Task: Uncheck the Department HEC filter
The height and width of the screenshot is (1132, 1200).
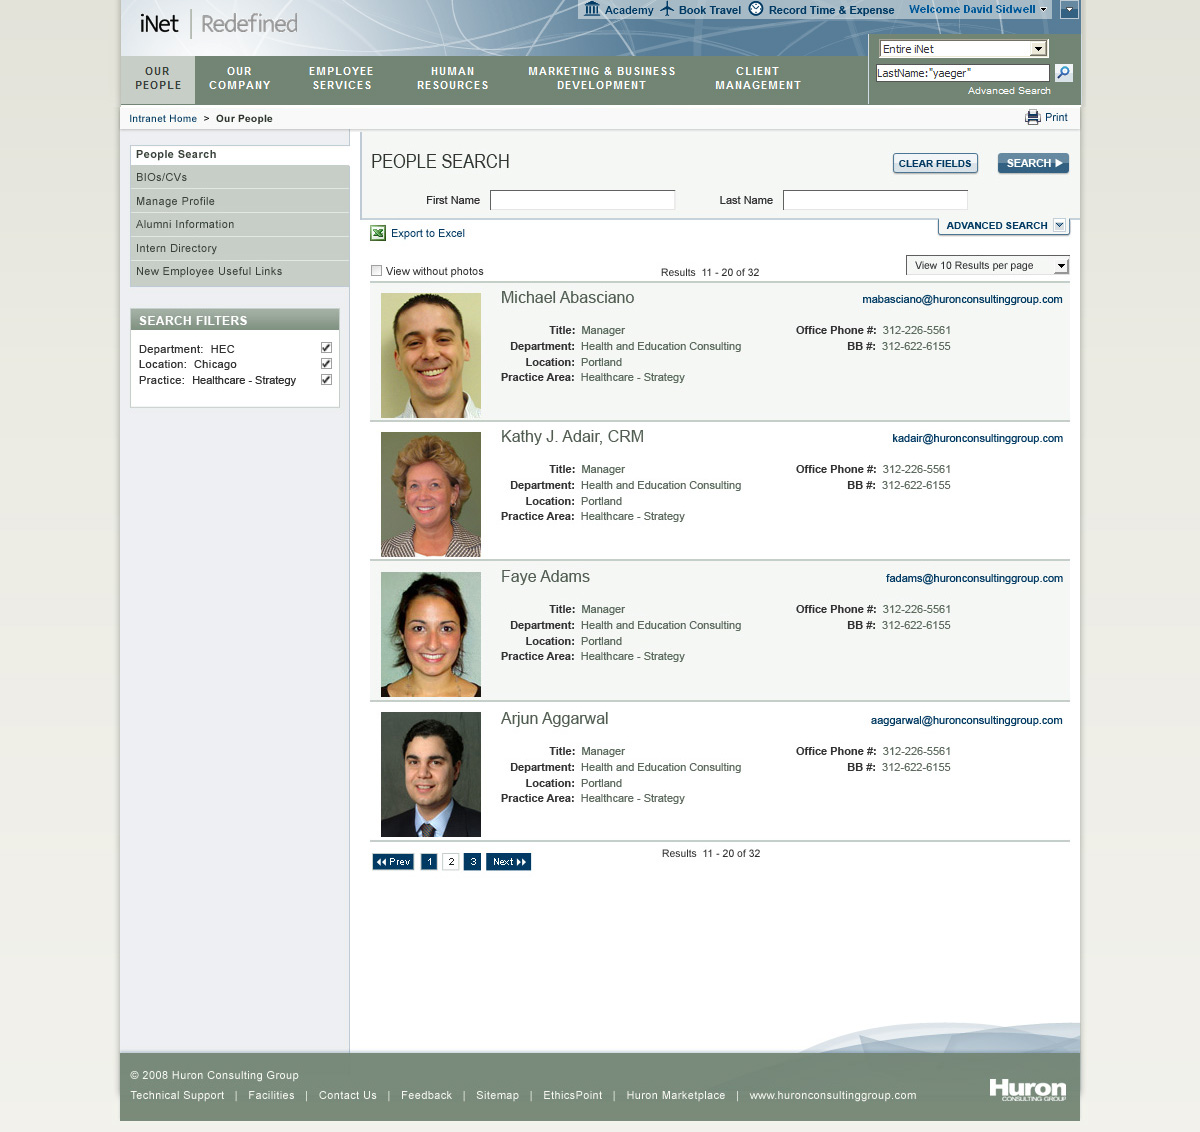Action: [x=326, y=347]
